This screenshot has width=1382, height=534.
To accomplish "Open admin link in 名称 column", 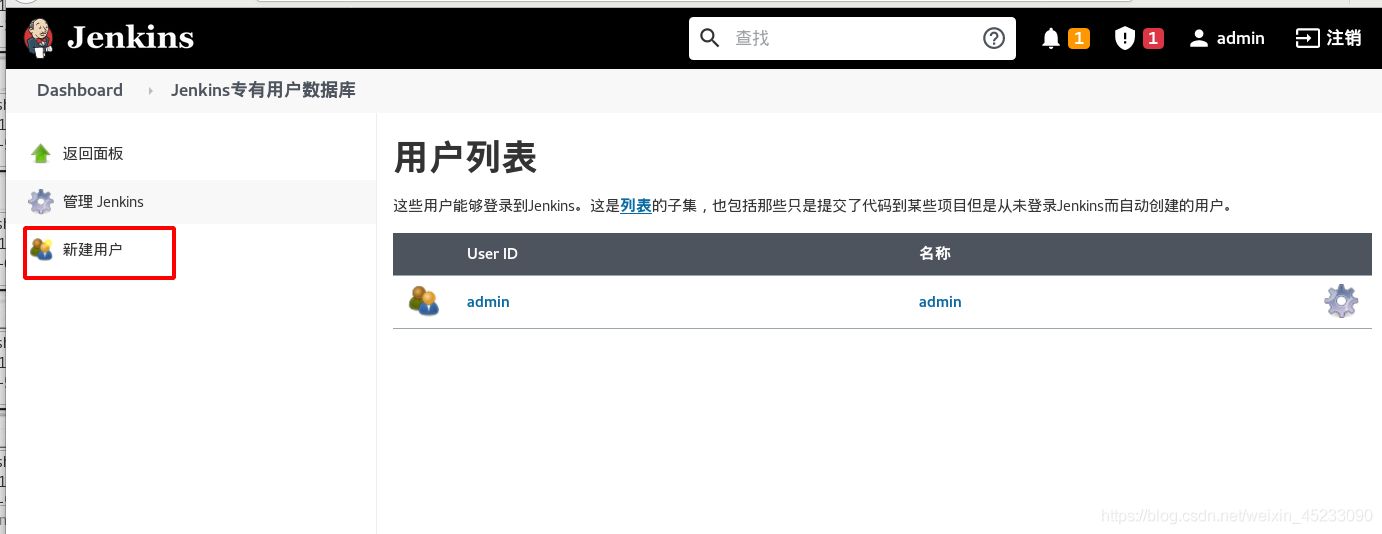I will pos(940,302).
